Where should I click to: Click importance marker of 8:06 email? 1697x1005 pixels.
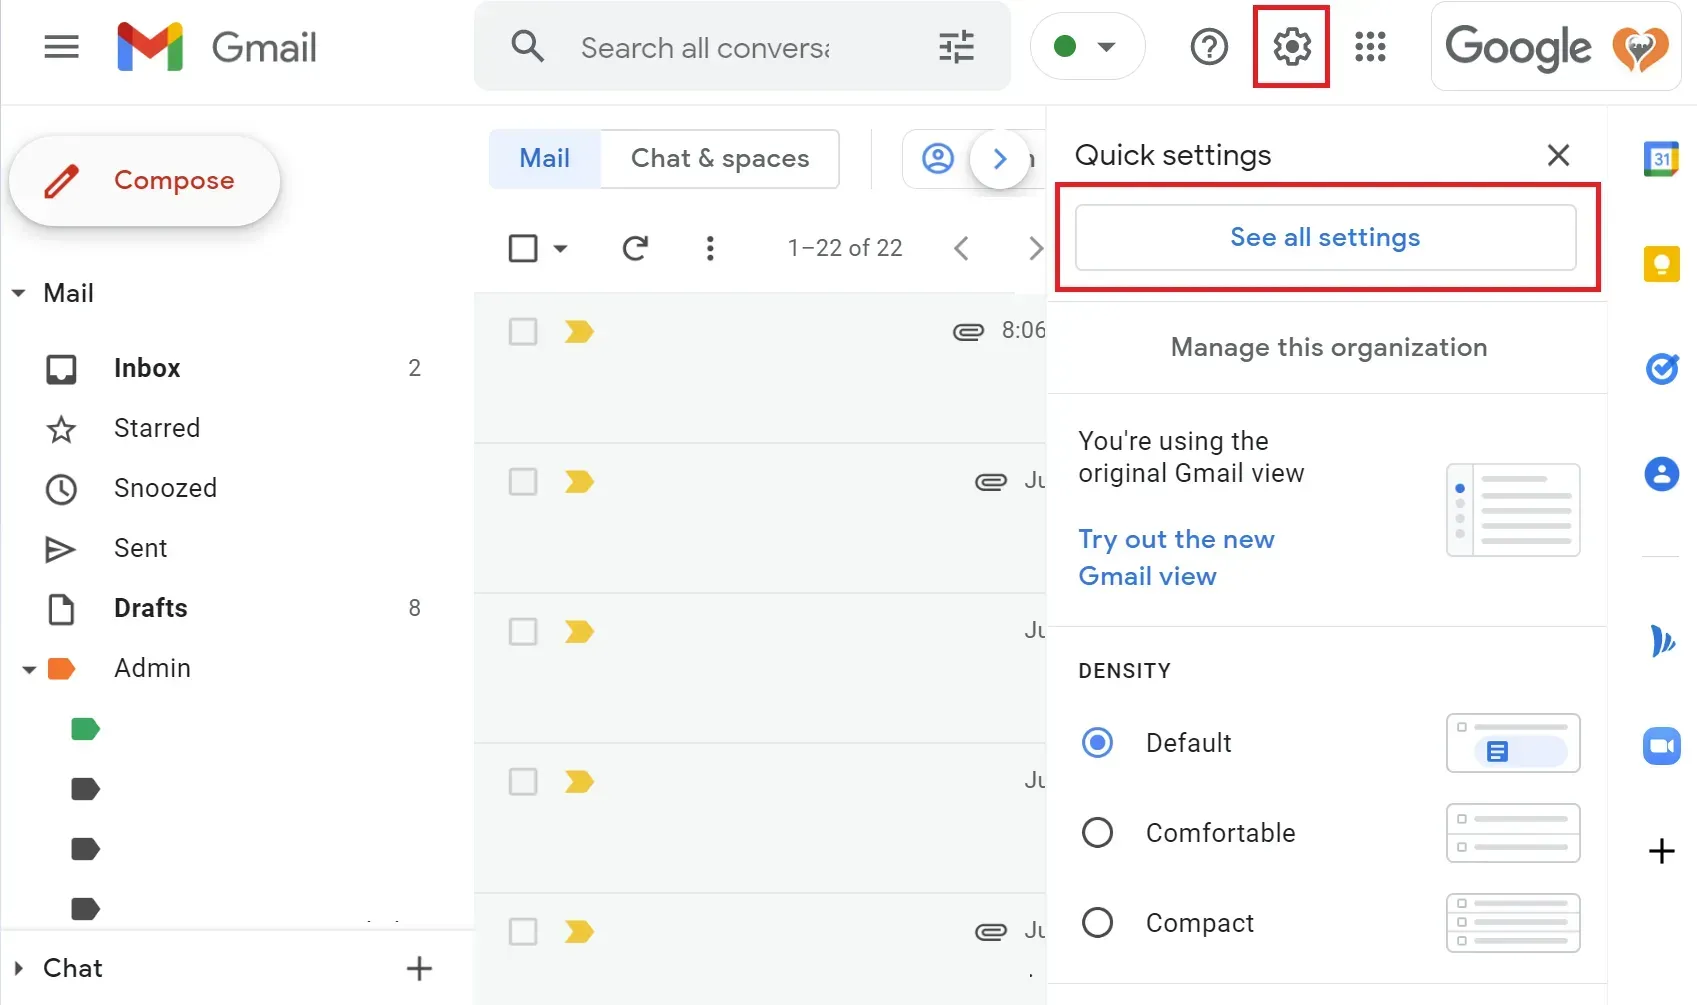coord(579,331)
